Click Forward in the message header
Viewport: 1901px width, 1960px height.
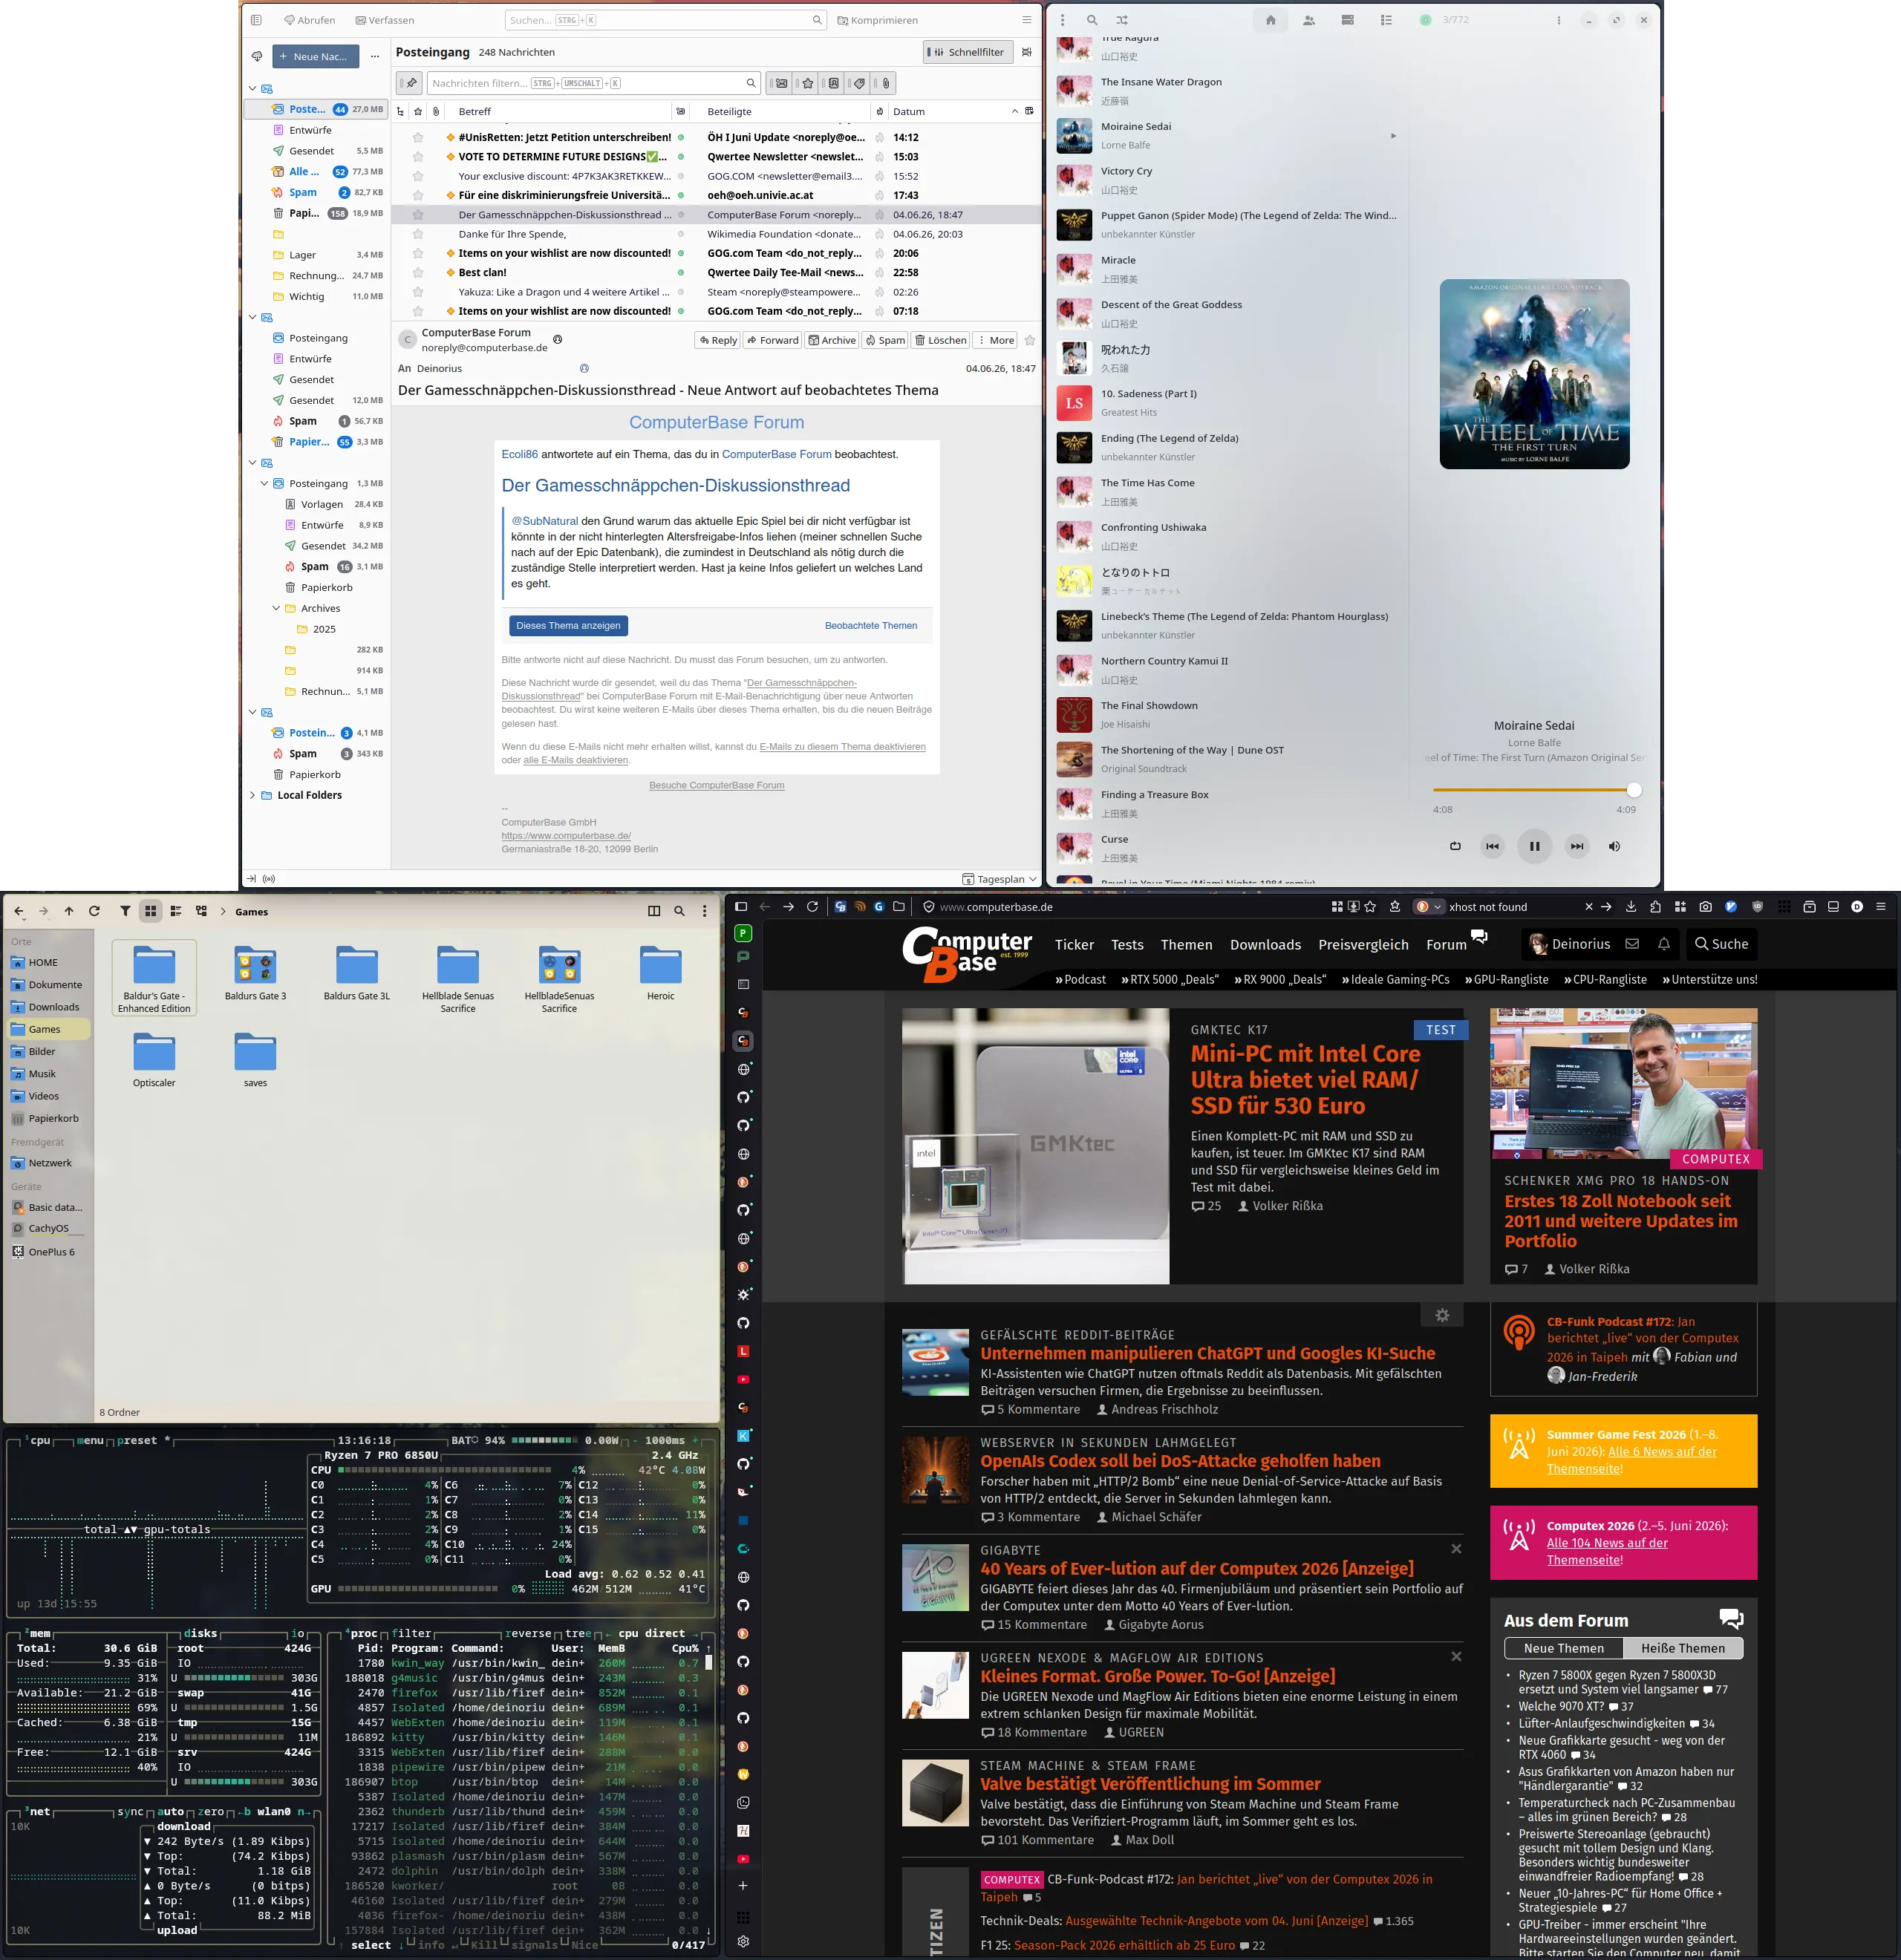[x=772, y=340]
